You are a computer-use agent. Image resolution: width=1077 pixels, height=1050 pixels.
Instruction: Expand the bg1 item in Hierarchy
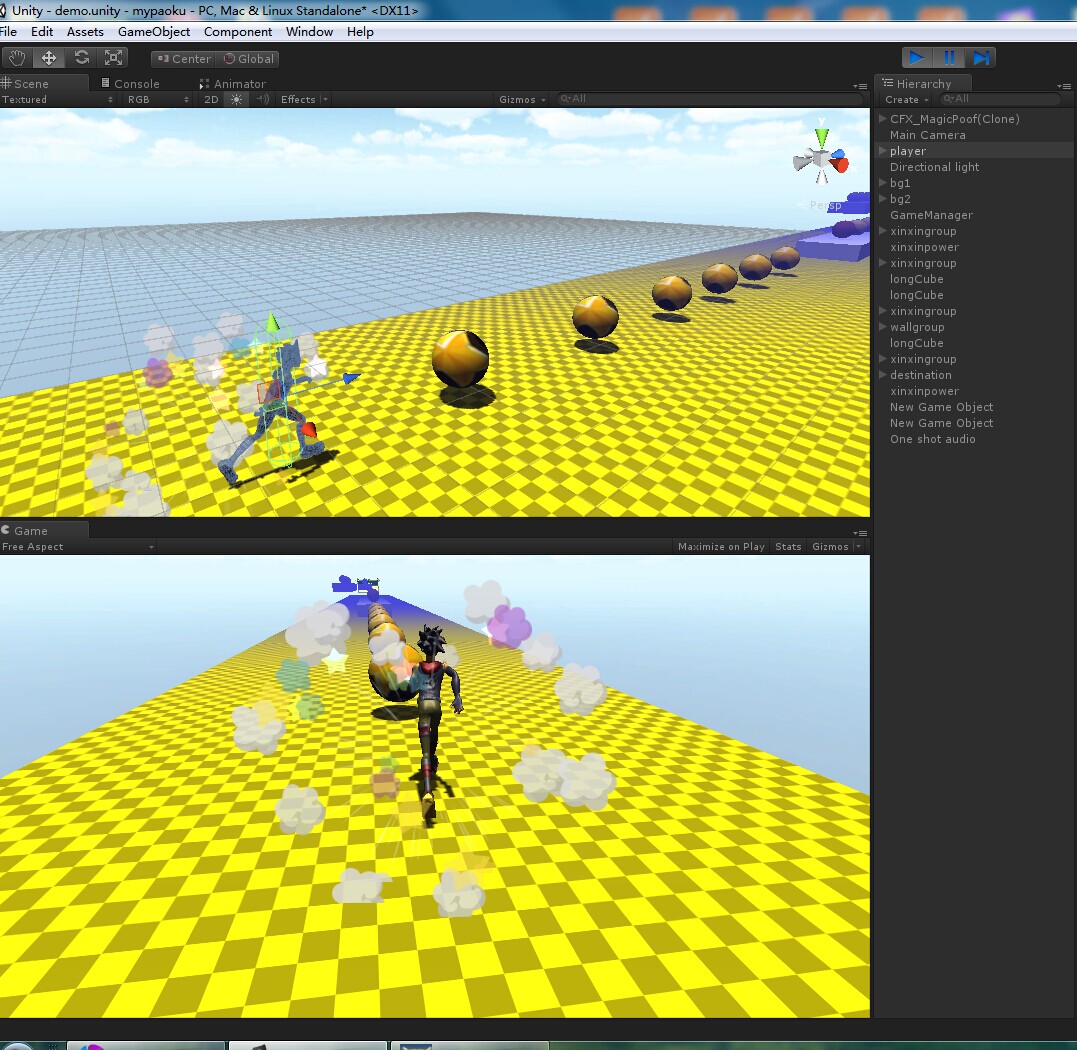point(881,183)
